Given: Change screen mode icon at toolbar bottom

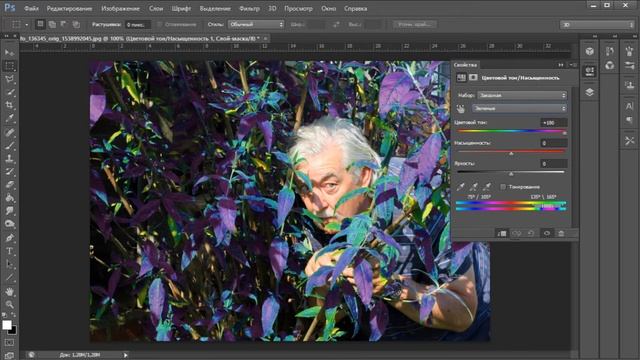Looking at the screenshot, I should point(9,356).
